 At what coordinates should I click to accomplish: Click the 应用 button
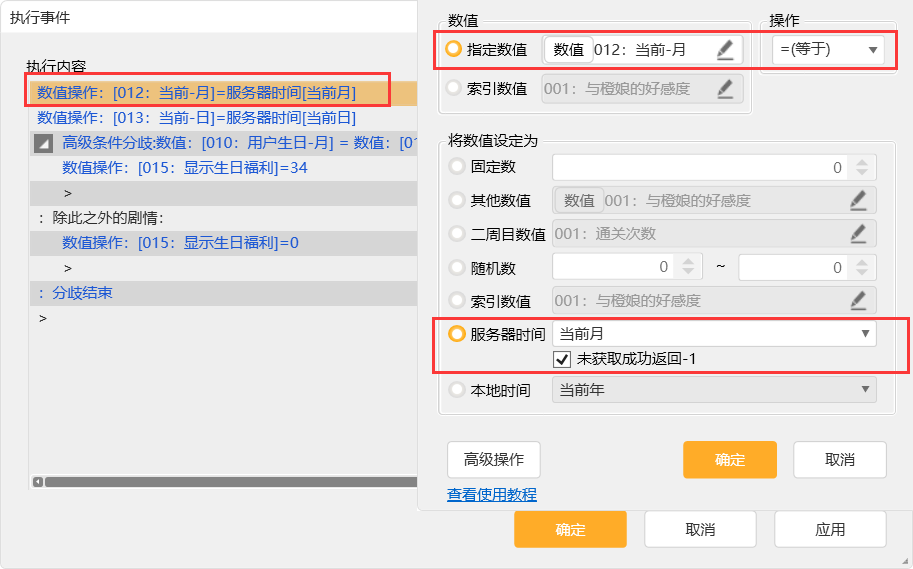pos(830,529)
